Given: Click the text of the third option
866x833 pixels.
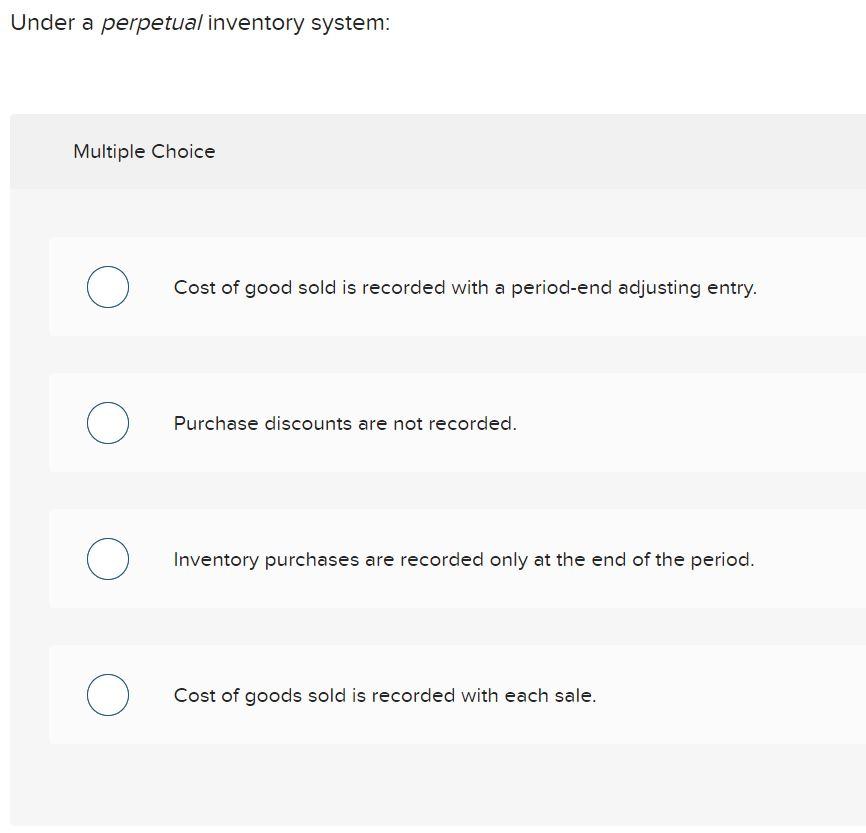Looking at the screenshot, I should tap(462, 559).
